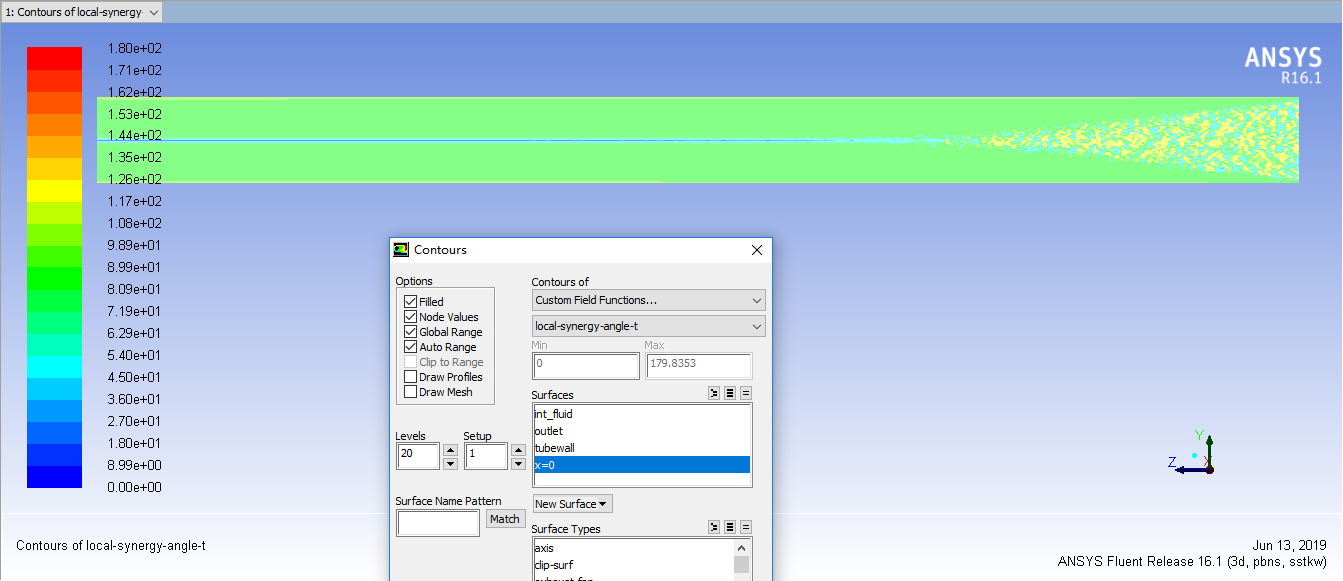Click the last Surface Types selection icon
The height and width of the screenshot is (581, 1343).
745,528
